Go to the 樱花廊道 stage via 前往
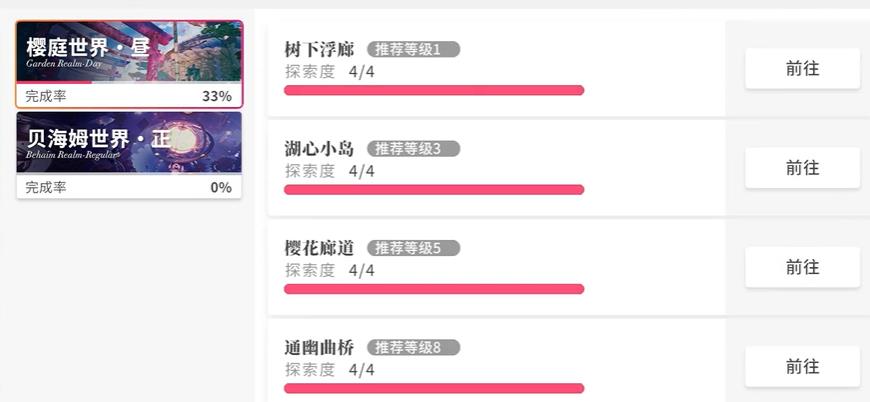This screenshot has height=402, width=870. (x=802, y=267)
